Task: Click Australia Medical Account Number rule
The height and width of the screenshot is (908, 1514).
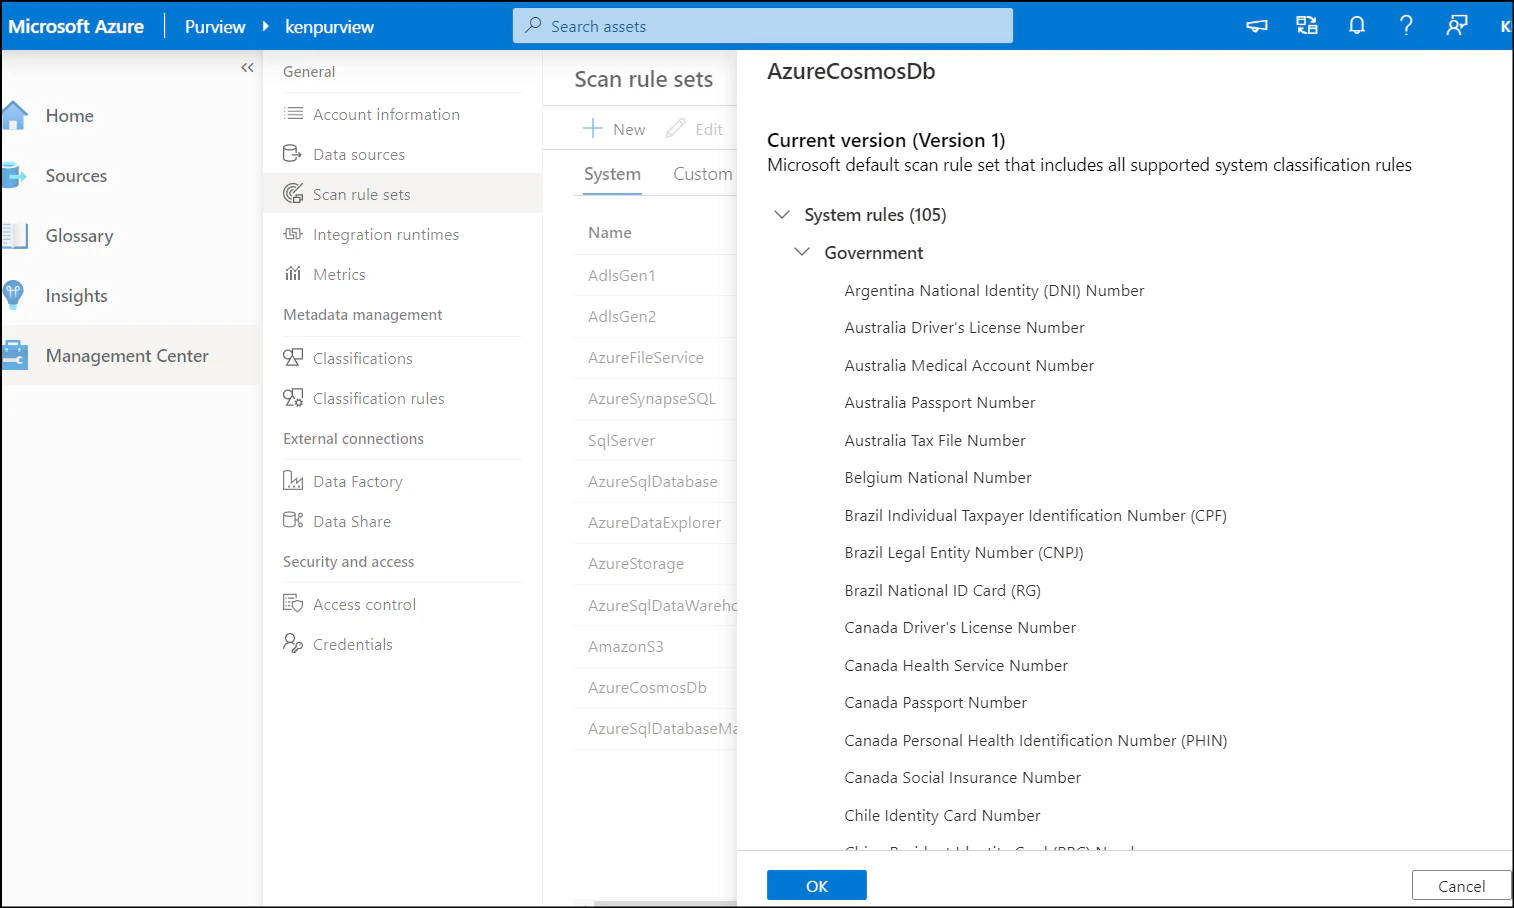Action: click(969, 365)
